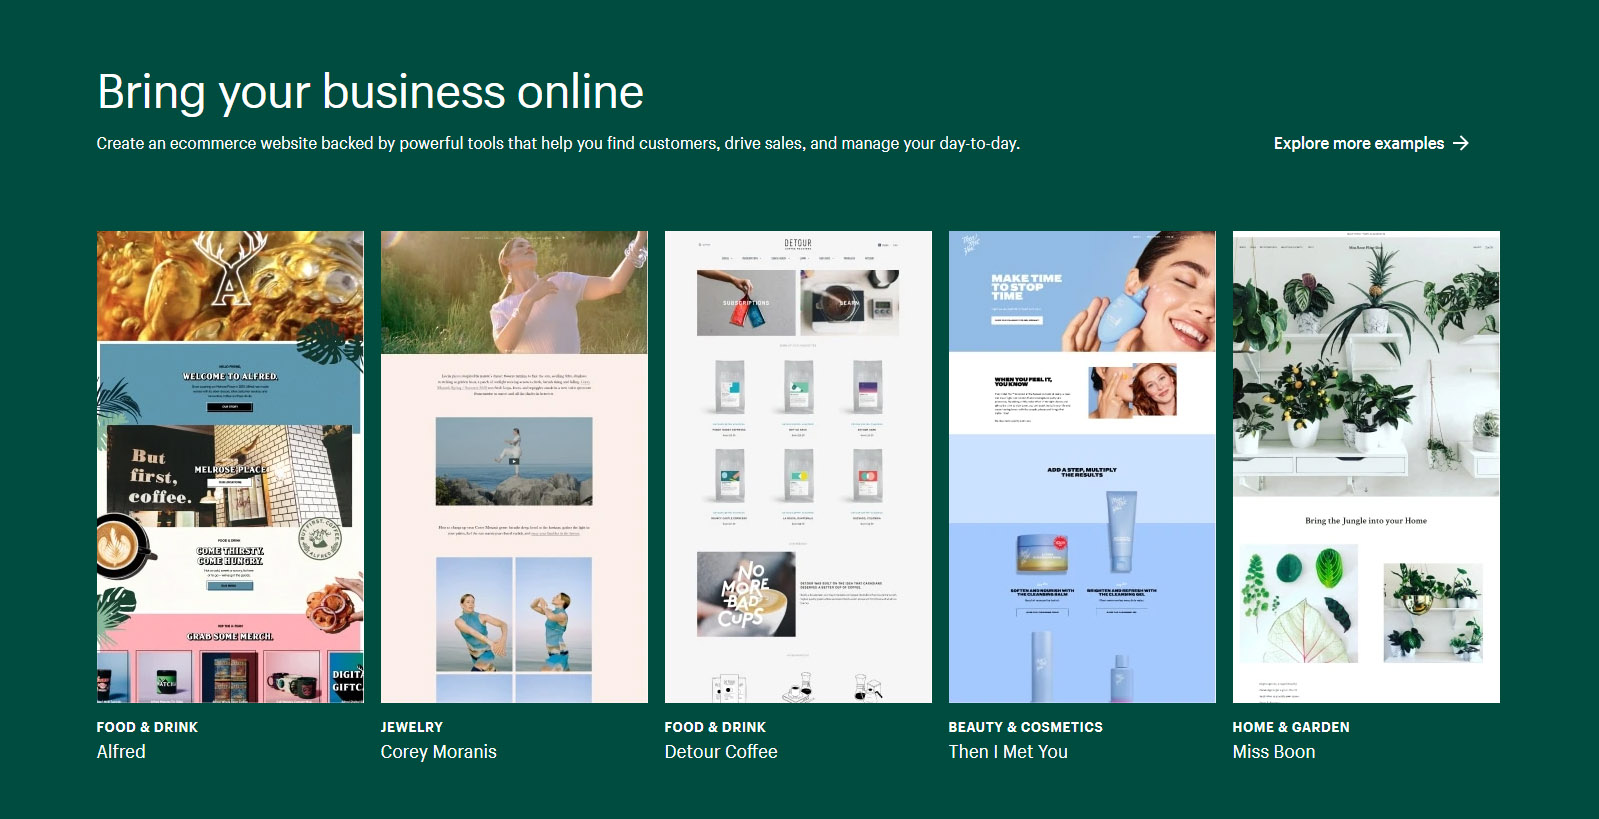
Task: Click the Then I Met You name
Action: point(1008,752)
